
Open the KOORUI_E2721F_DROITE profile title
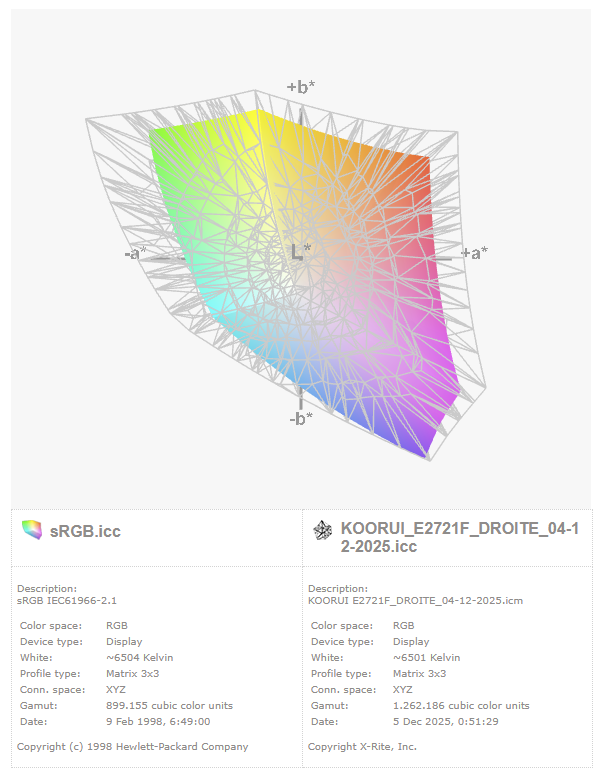(x=458, y=537)
